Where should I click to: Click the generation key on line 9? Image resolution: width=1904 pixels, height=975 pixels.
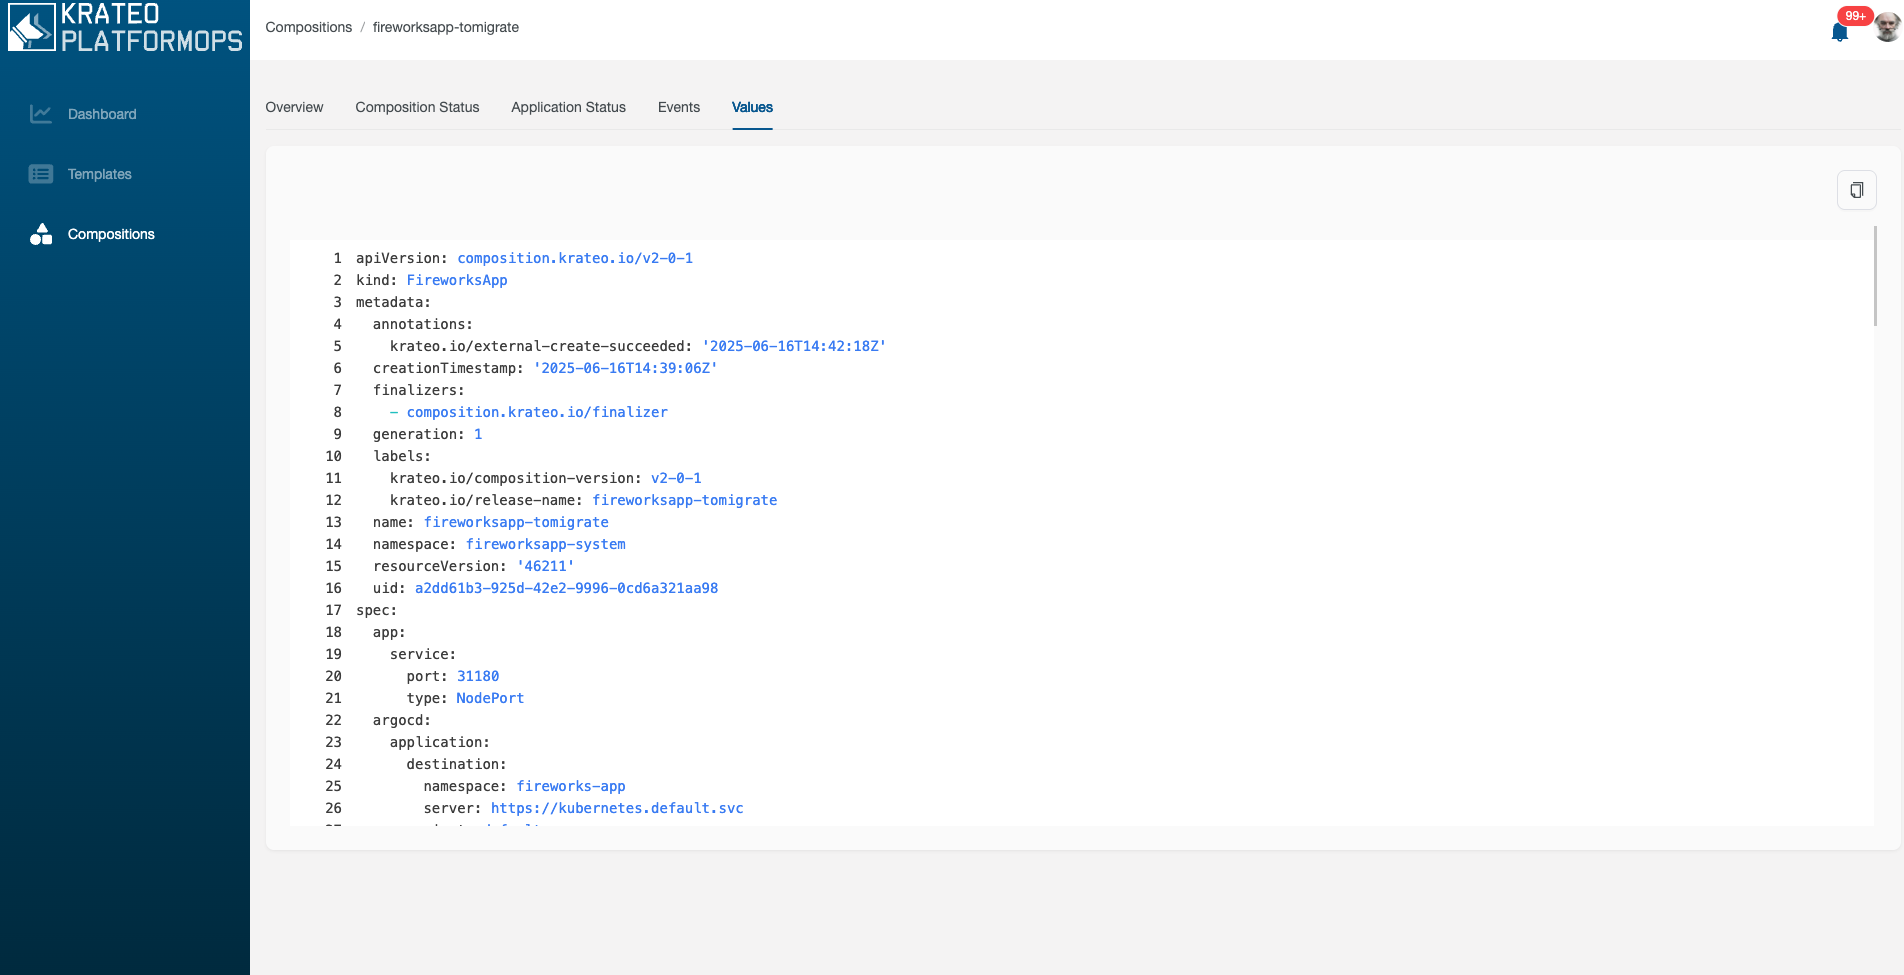click(x=419, y=434)
